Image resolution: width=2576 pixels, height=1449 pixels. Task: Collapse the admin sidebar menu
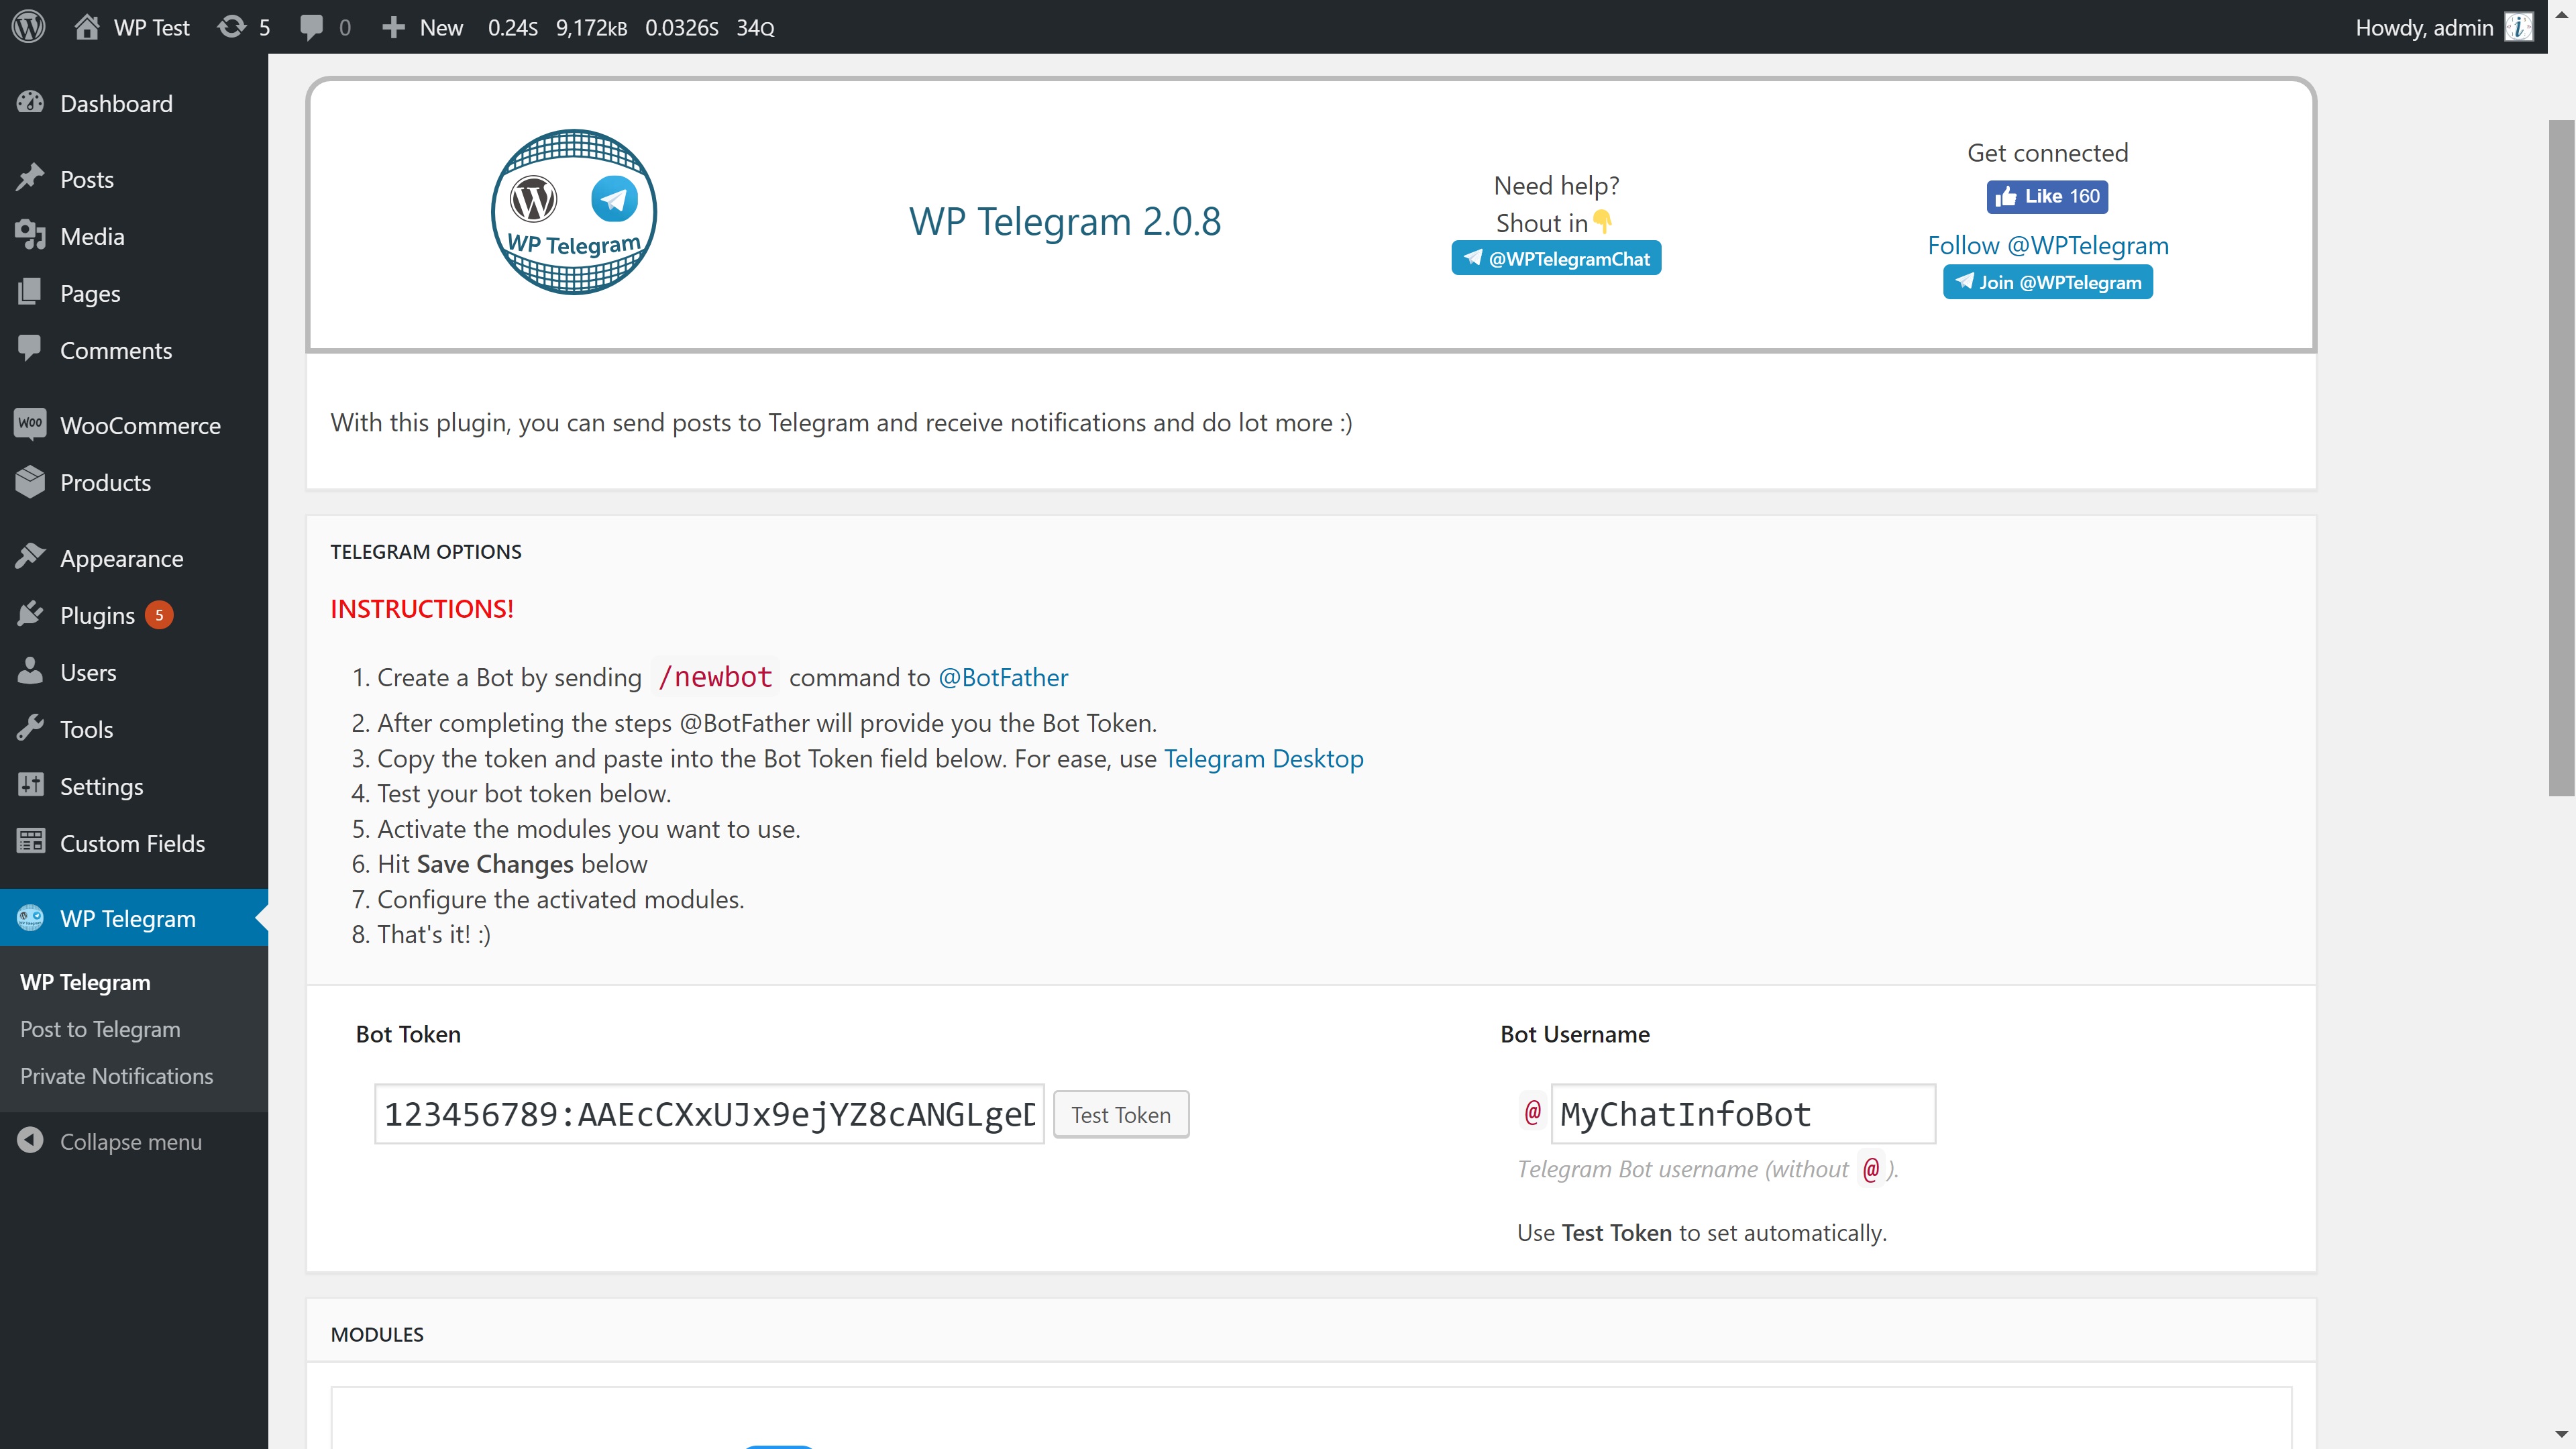[x=130, y=1141]
